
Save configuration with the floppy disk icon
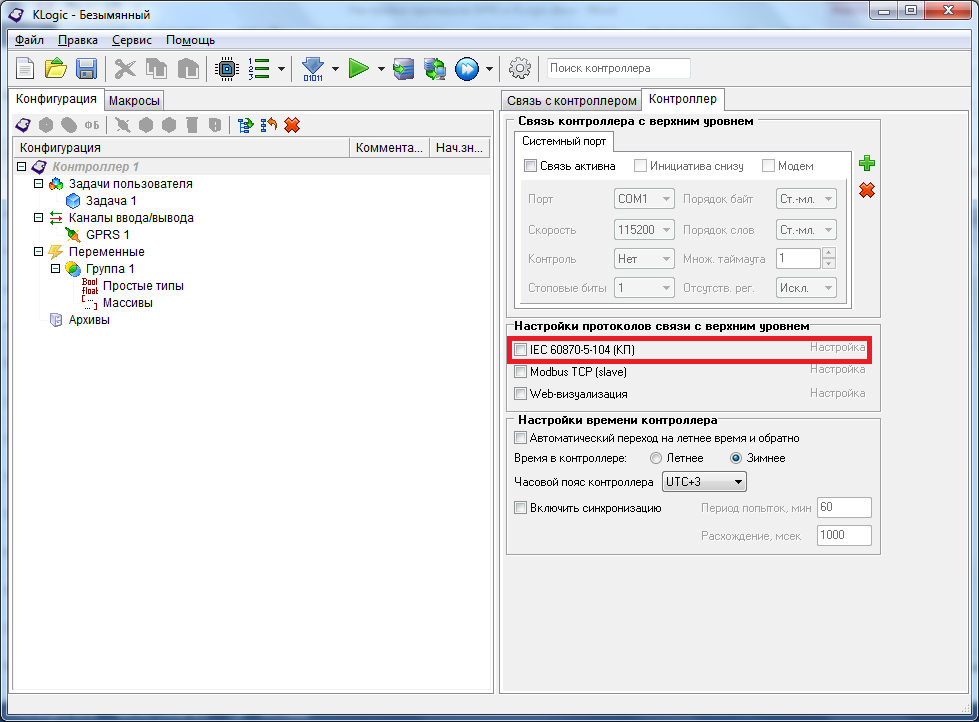pos(86,69)
